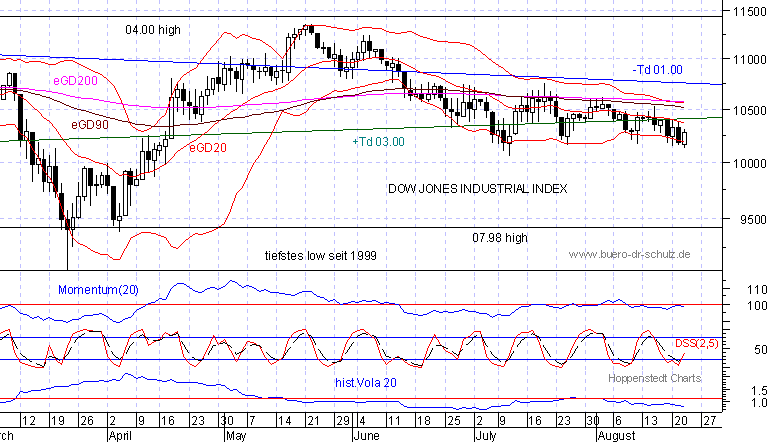770x442 pixels.
Task: Click the date tick 12 in March
Action: 29,421
